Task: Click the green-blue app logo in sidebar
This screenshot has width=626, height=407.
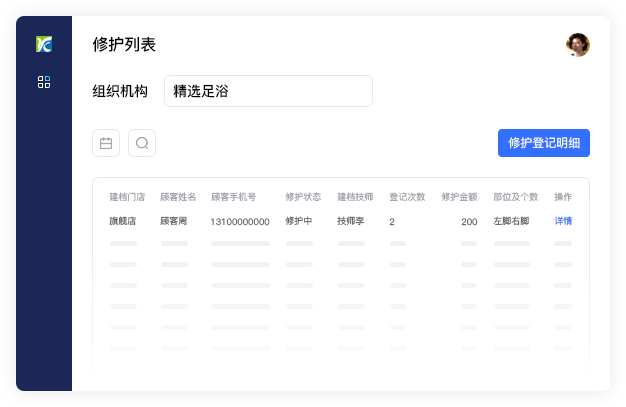Action: click(x=44, y=44)
